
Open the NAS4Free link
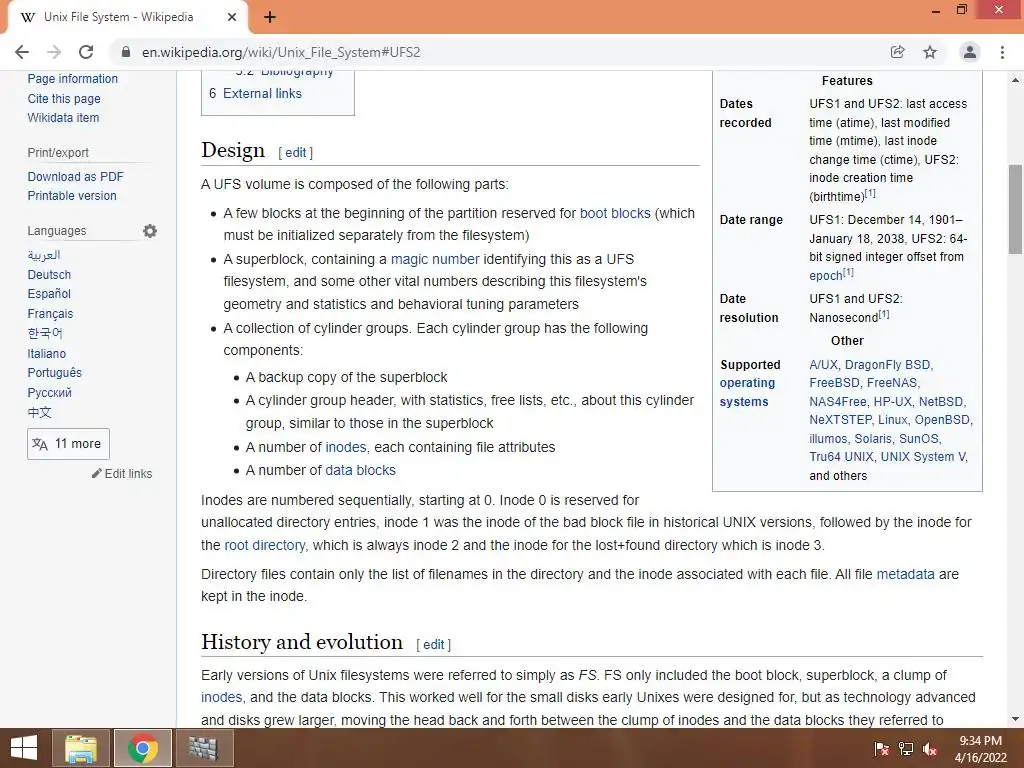[x=838, y=402]
